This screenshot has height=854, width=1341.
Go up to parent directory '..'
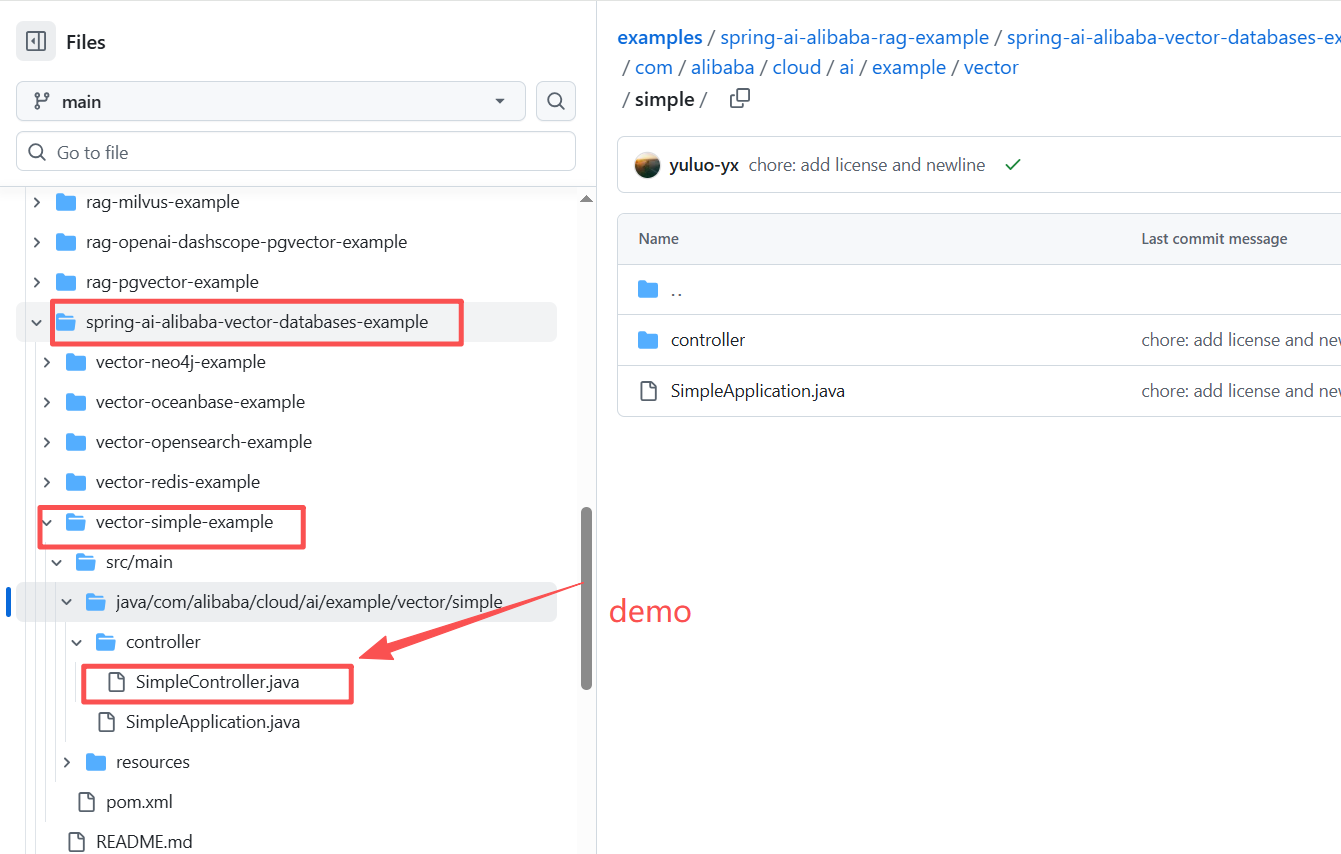[x=677, y=290]
